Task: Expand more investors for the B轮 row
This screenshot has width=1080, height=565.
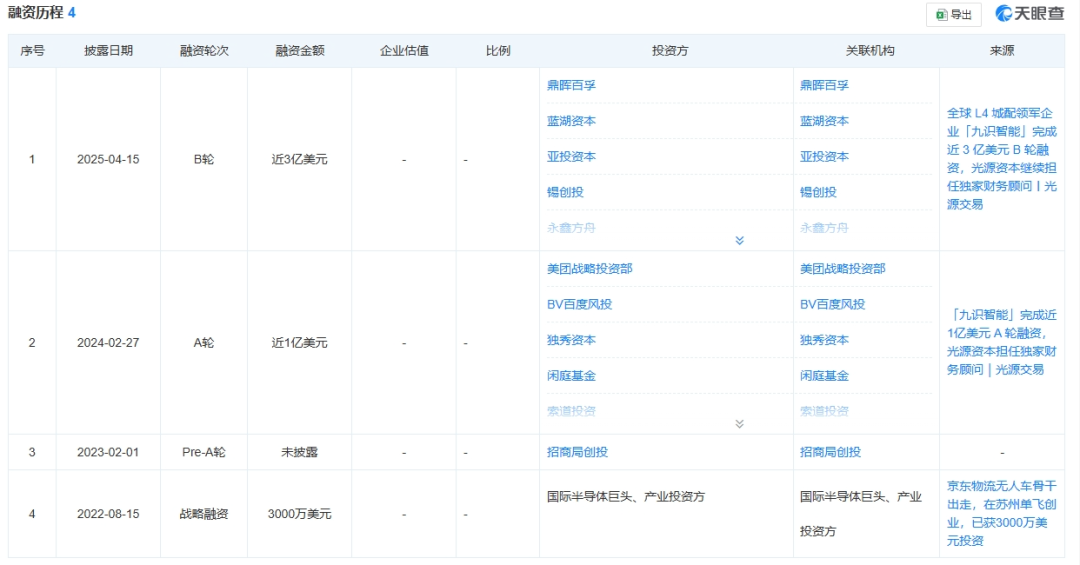Action: click(739, 240)
